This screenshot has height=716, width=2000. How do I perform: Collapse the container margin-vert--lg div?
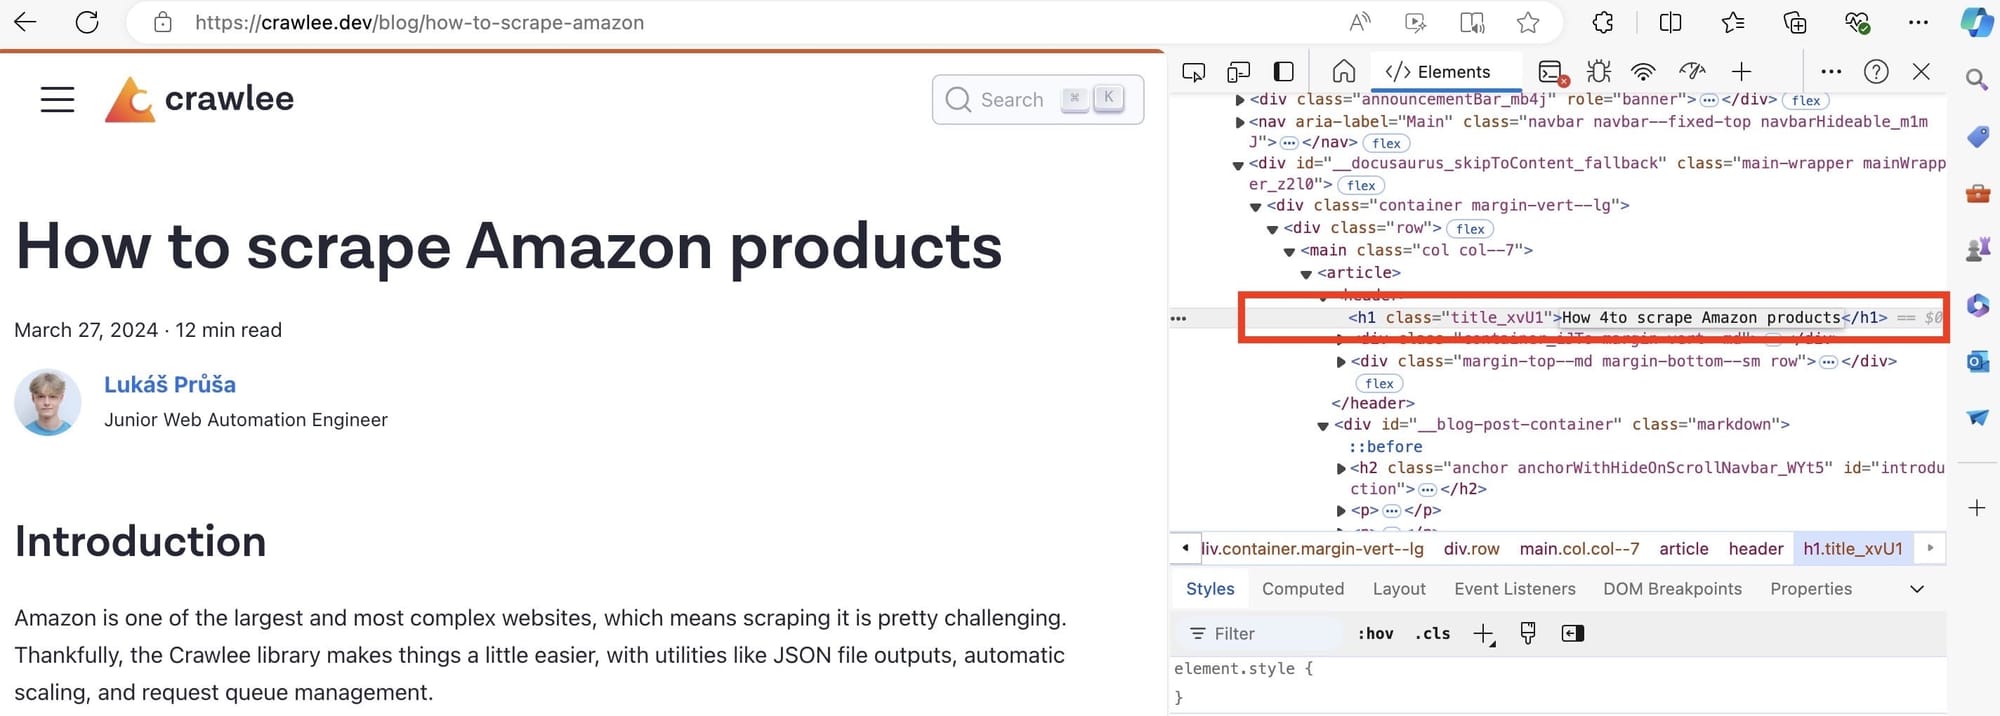point(1255,207)
